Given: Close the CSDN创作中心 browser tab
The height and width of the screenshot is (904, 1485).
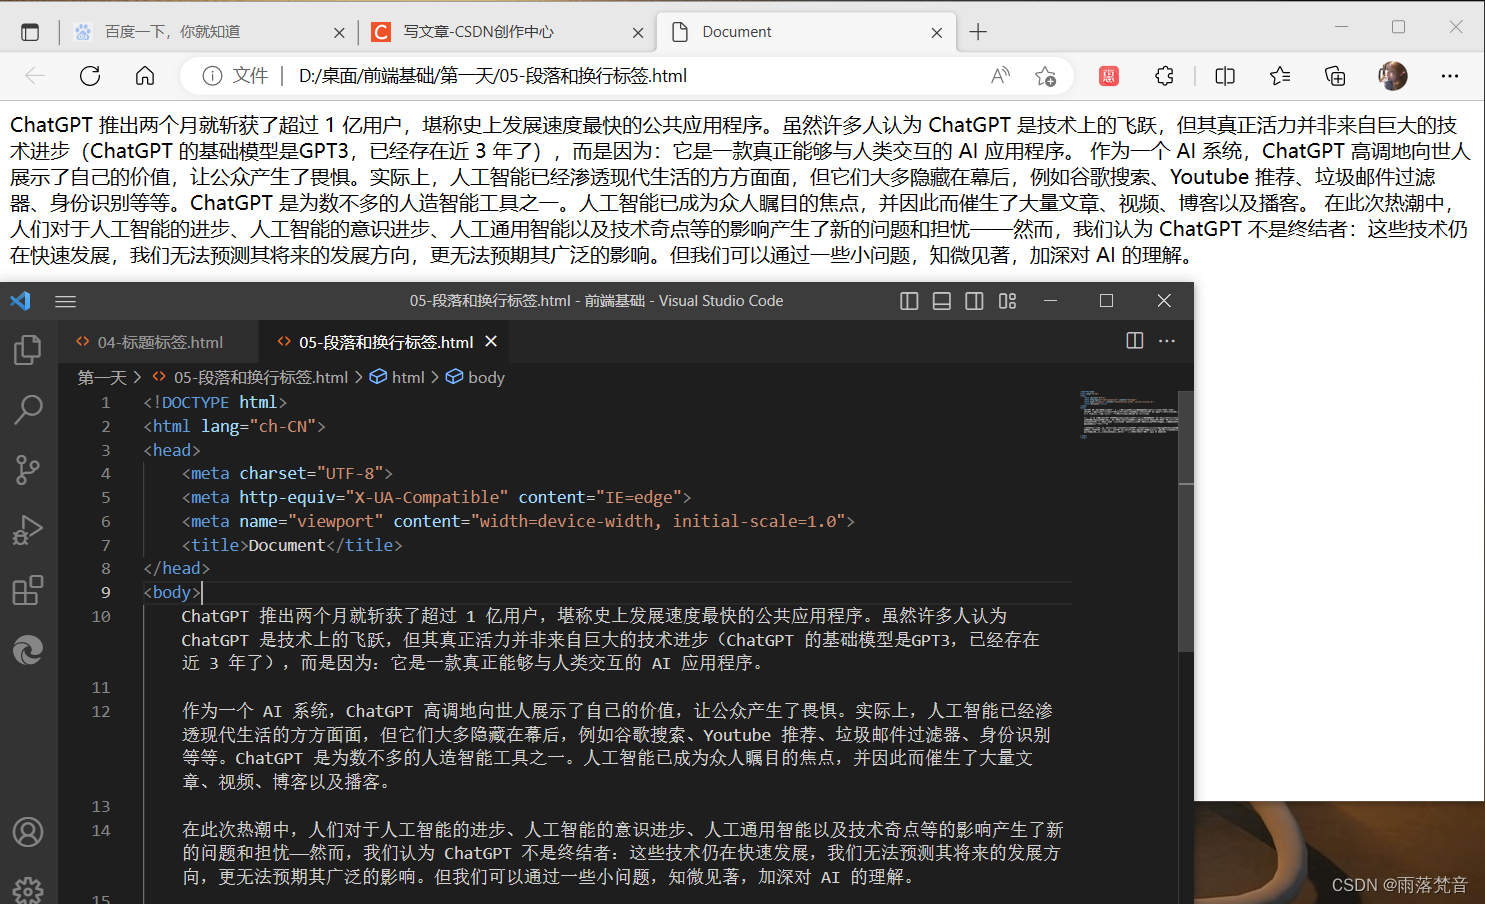Looking at the screenshot, I should (x=638, y=32).
